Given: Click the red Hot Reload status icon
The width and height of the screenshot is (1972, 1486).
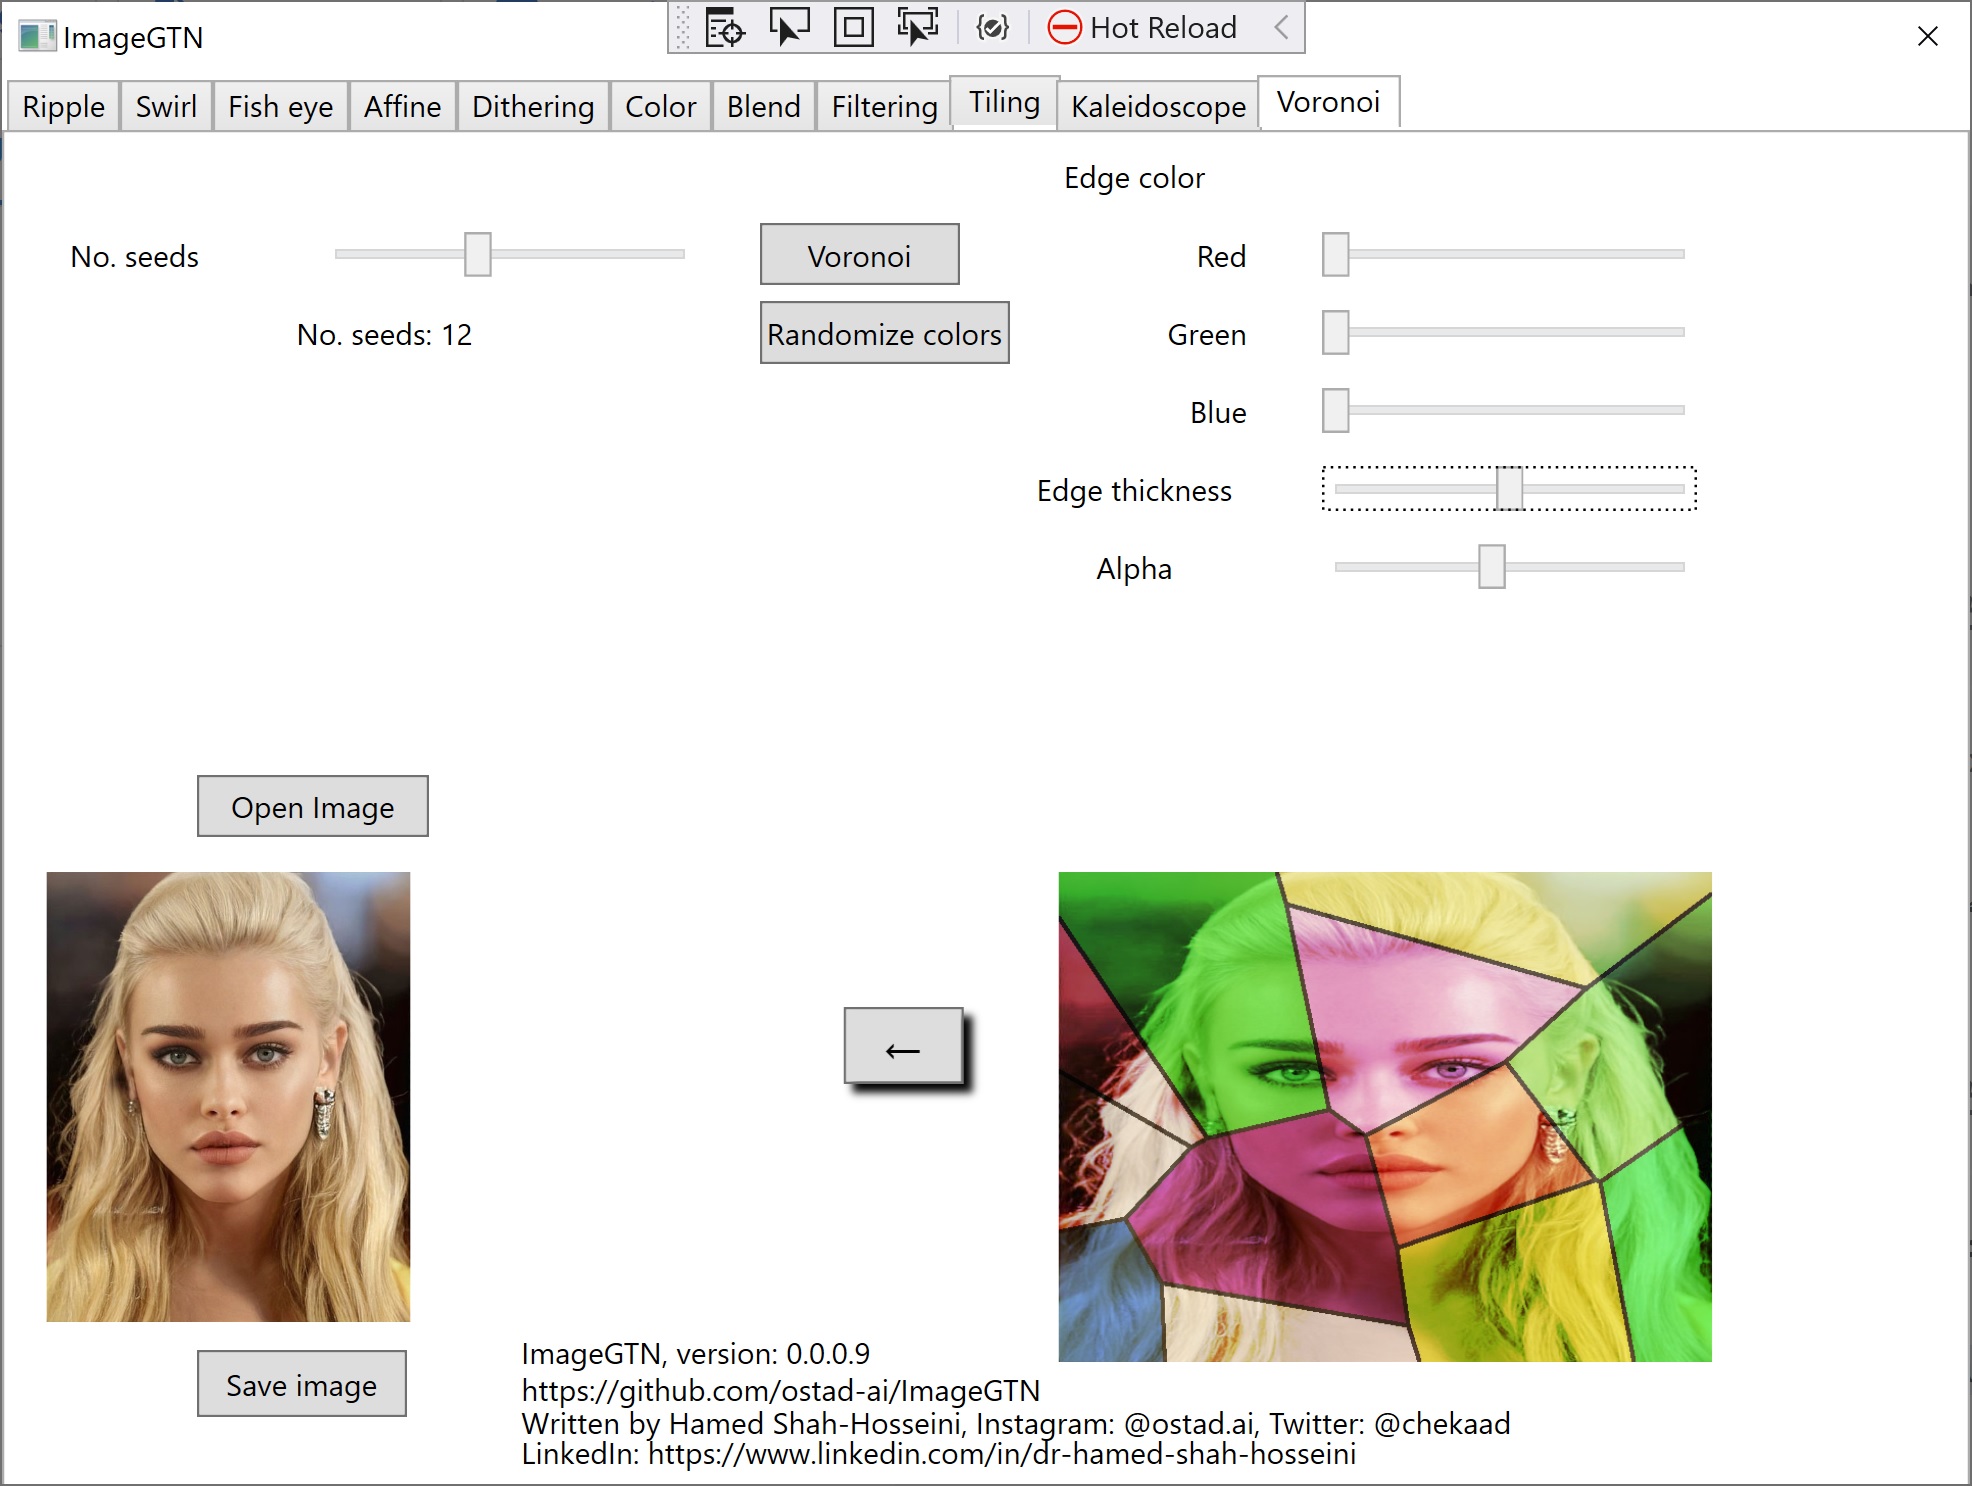Looking at the screenshot, I should 1064,28.
